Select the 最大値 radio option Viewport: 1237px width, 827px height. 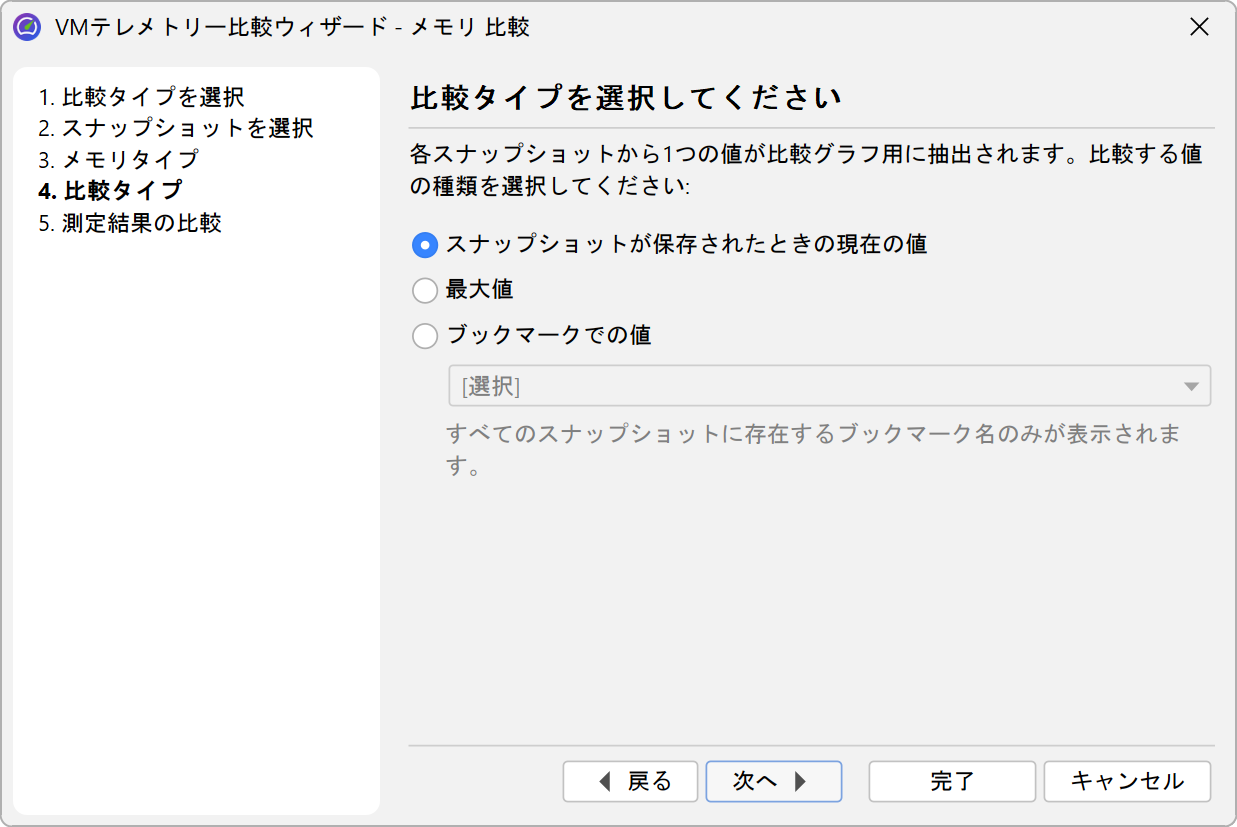pyautogui.click(x=425, y=290)
